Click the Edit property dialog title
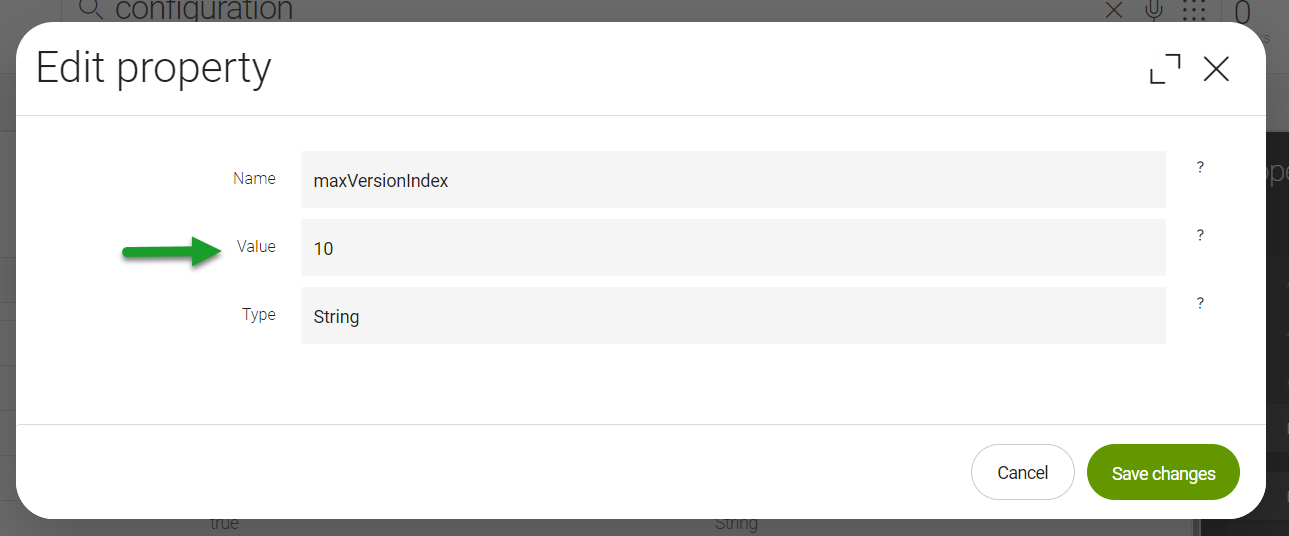1289x536 pixels. (154, 68)
